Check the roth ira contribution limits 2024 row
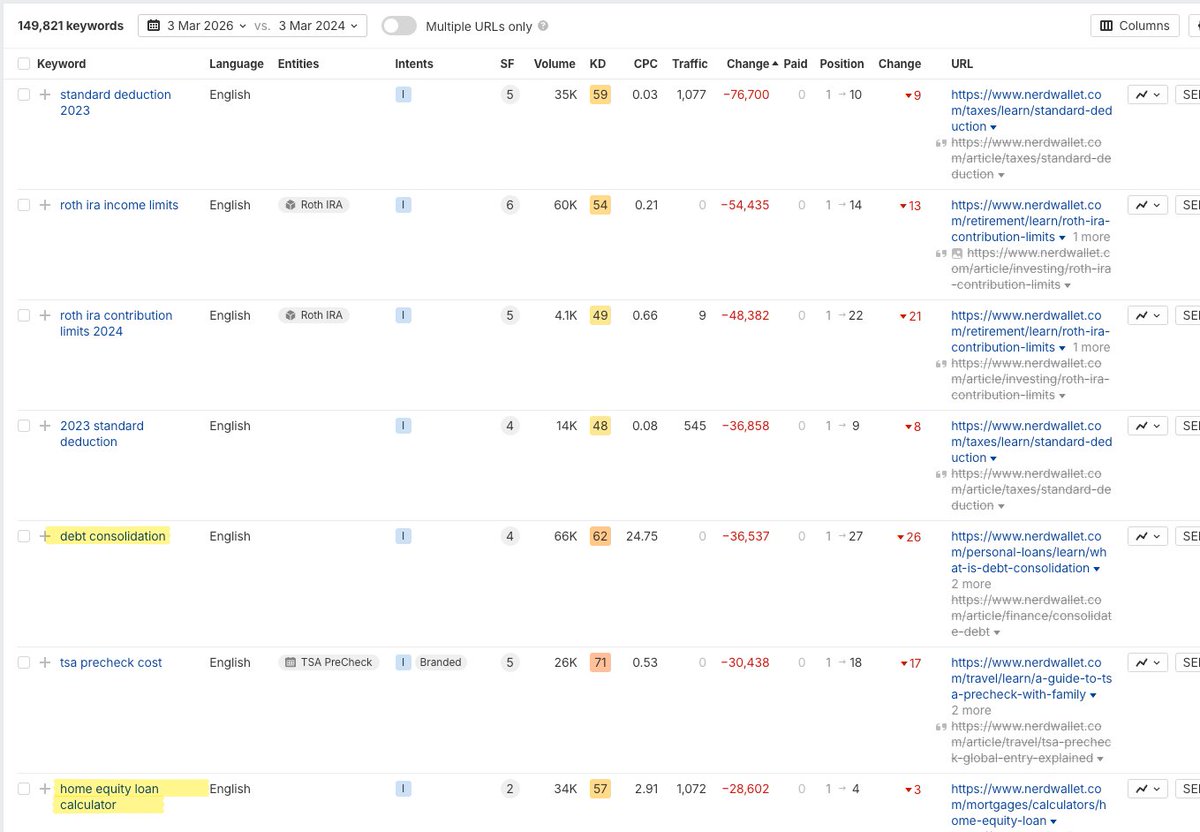 click(x=24, y=315)
